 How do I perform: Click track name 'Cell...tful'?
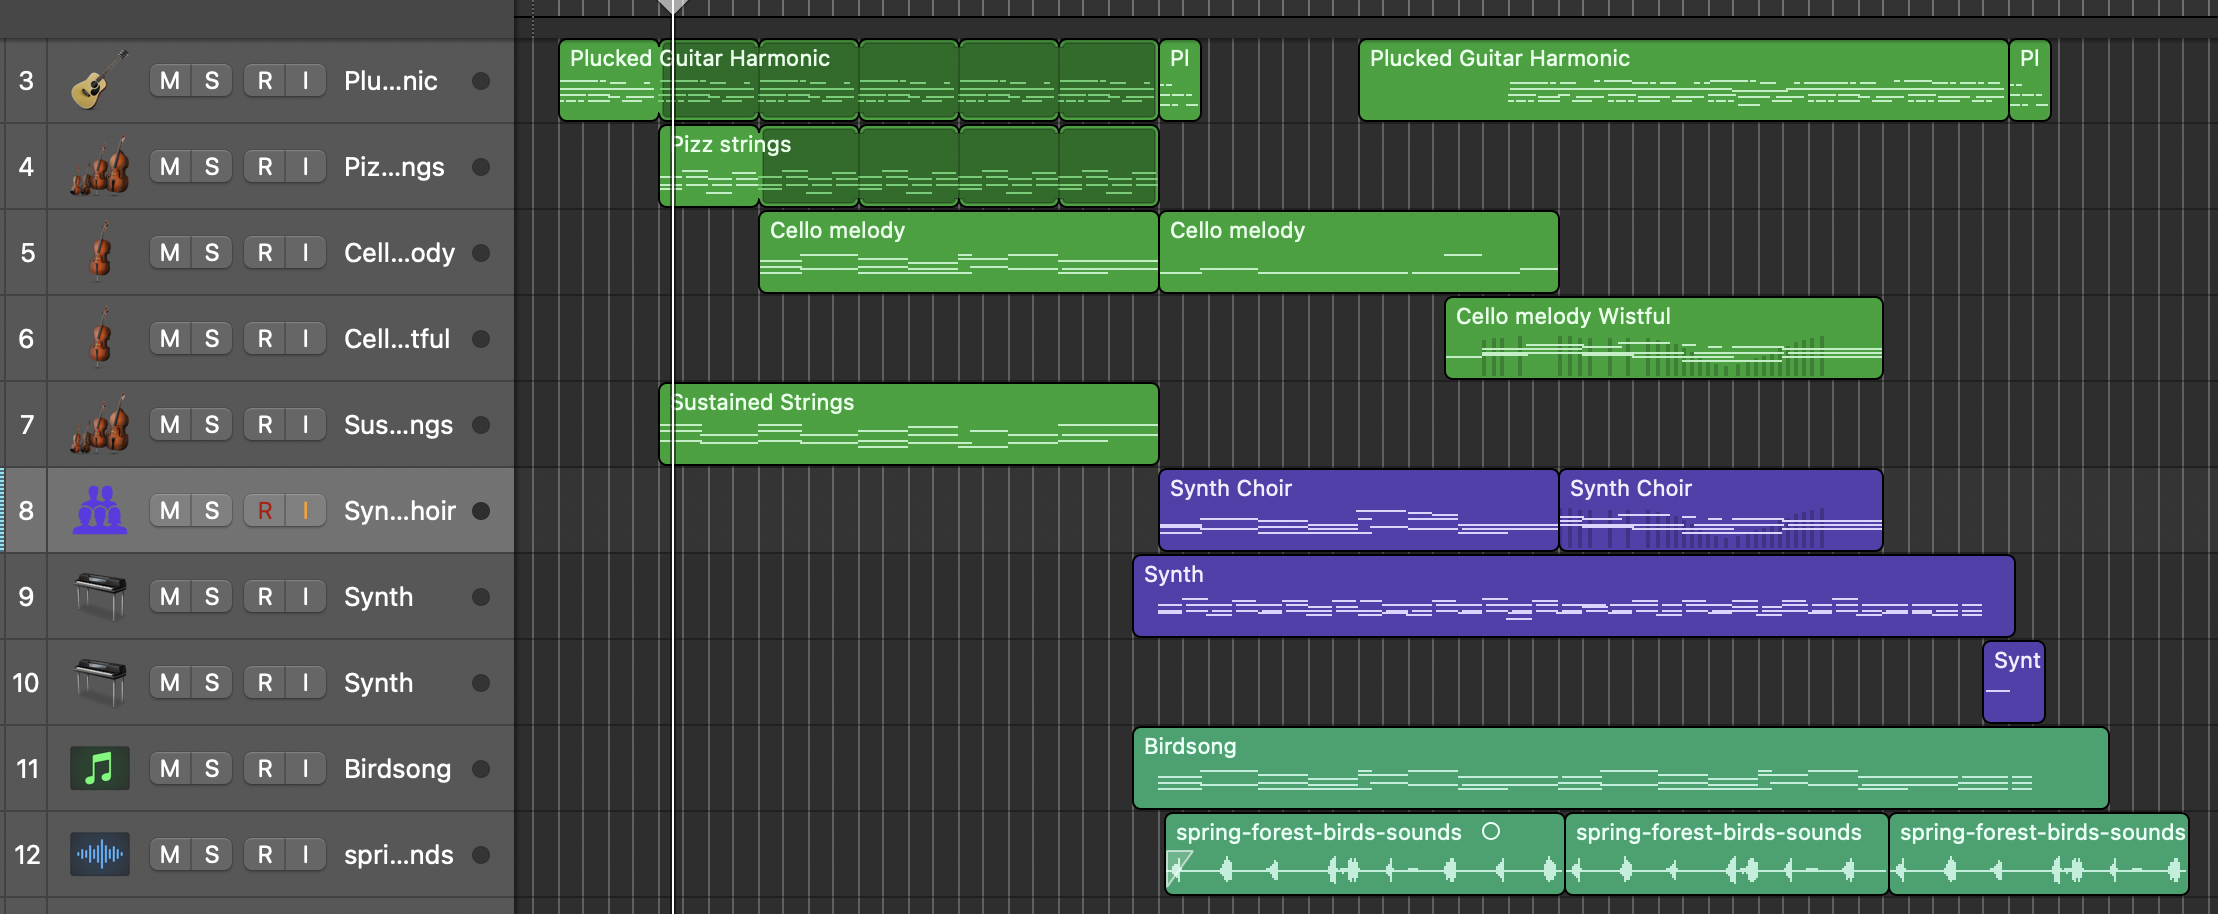(x=397, y=339)
